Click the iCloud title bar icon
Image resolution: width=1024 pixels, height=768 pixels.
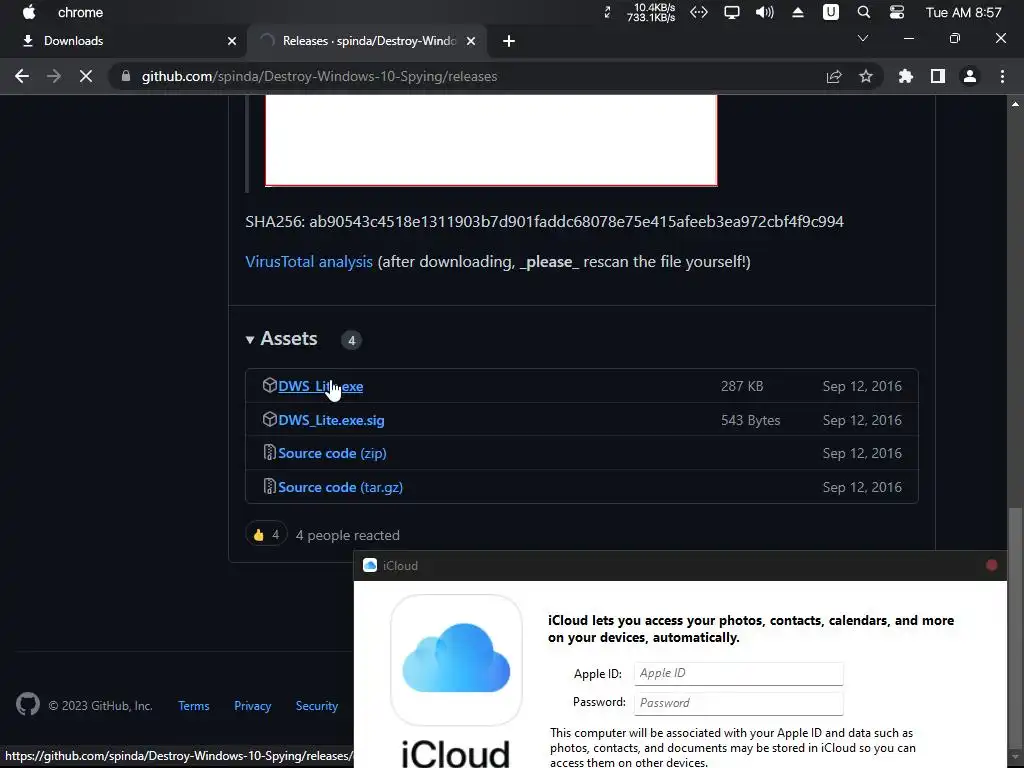click(x=370, y=565)
